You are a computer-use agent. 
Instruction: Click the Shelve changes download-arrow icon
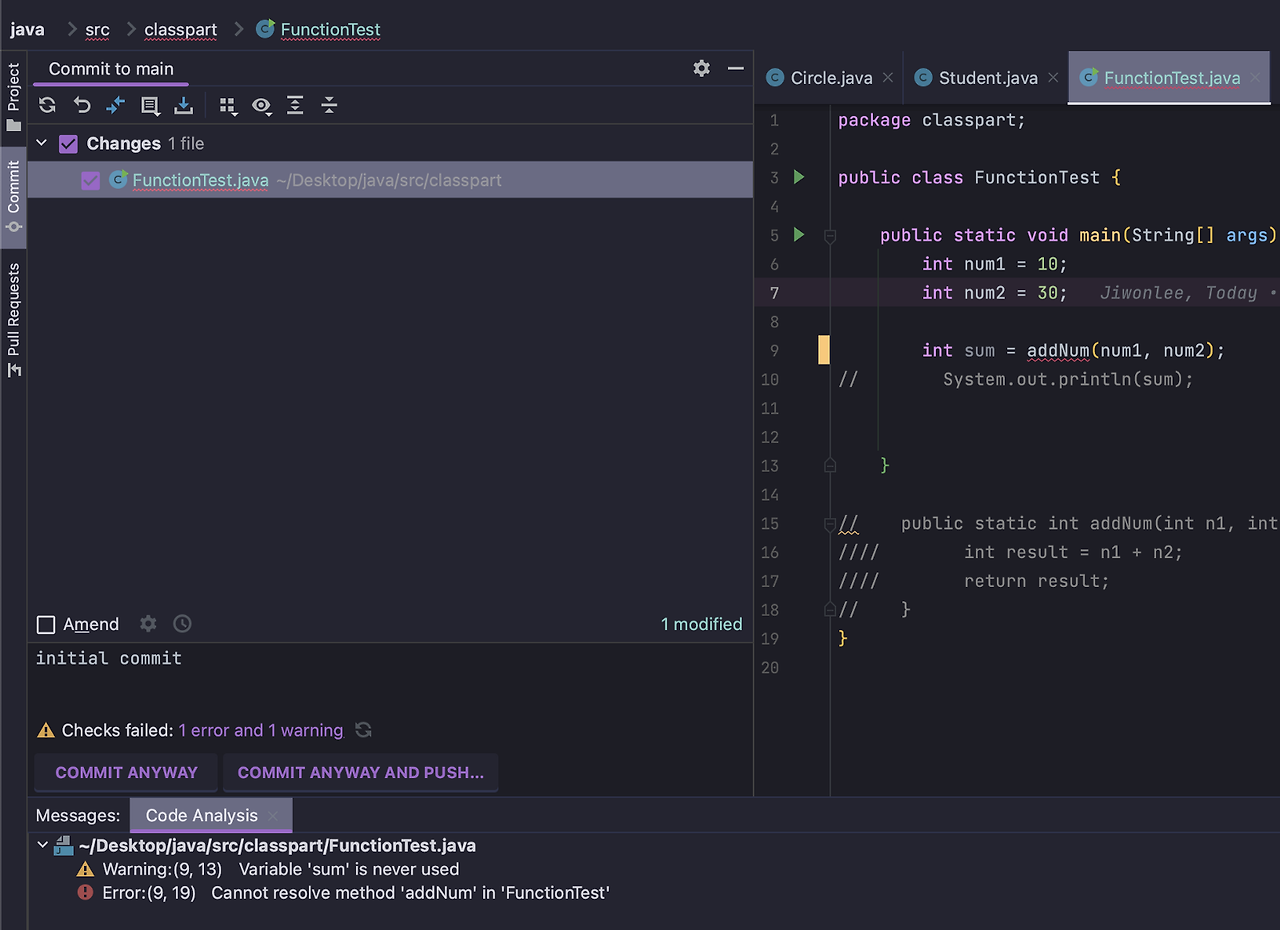tap(183, 105)
